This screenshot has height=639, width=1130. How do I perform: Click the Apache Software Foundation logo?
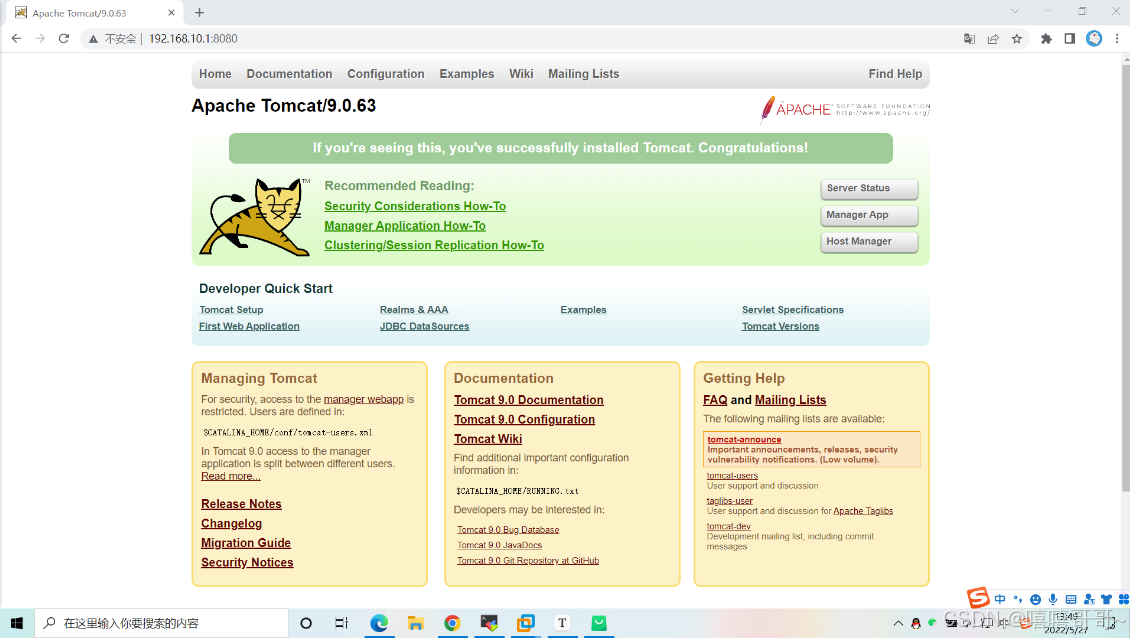[845, 110]
